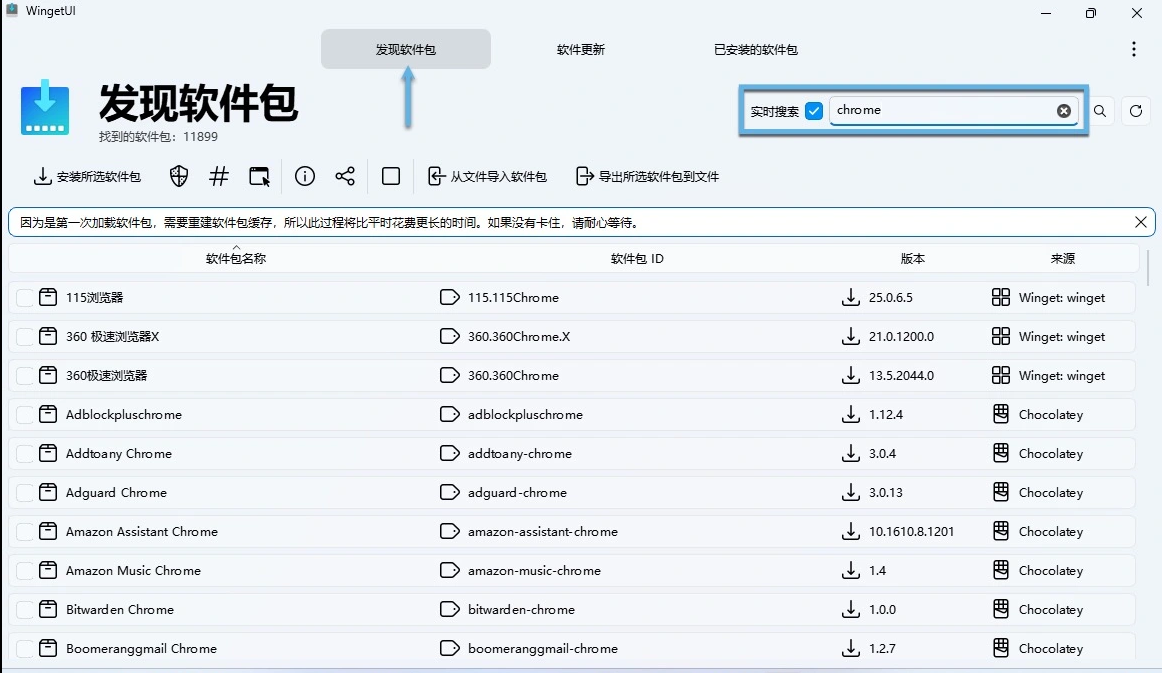
Task: Click the interactive install window icon
Action: pos(259,176)
